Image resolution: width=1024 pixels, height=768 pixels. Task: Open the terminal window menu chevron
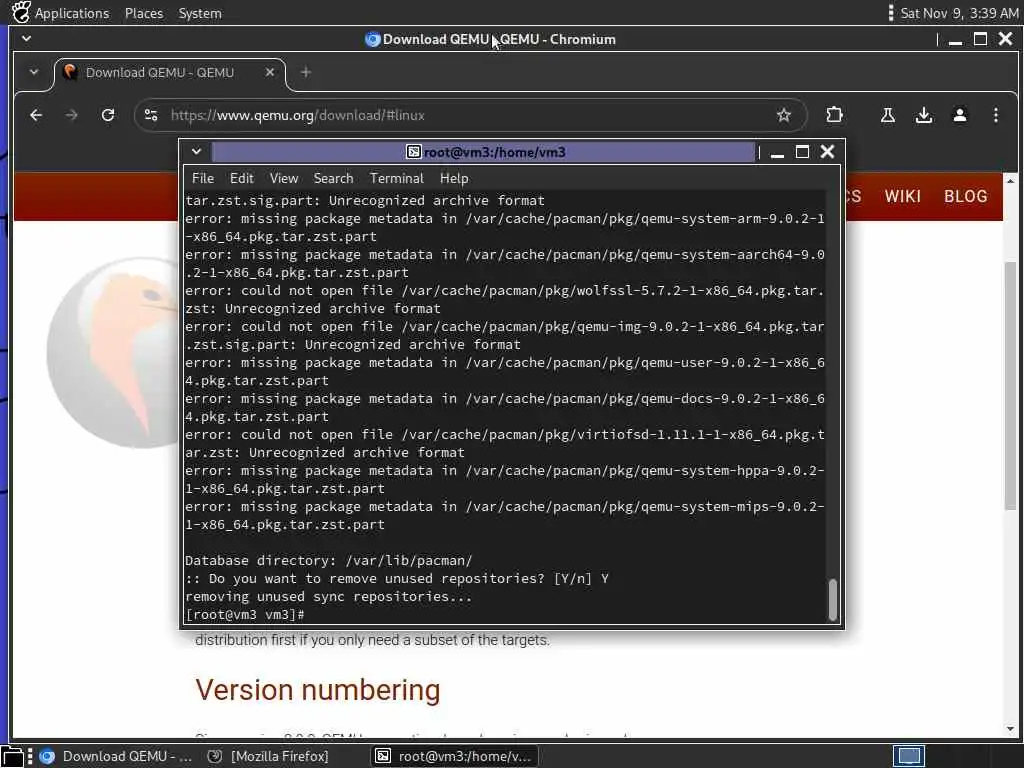coord(196,152)
